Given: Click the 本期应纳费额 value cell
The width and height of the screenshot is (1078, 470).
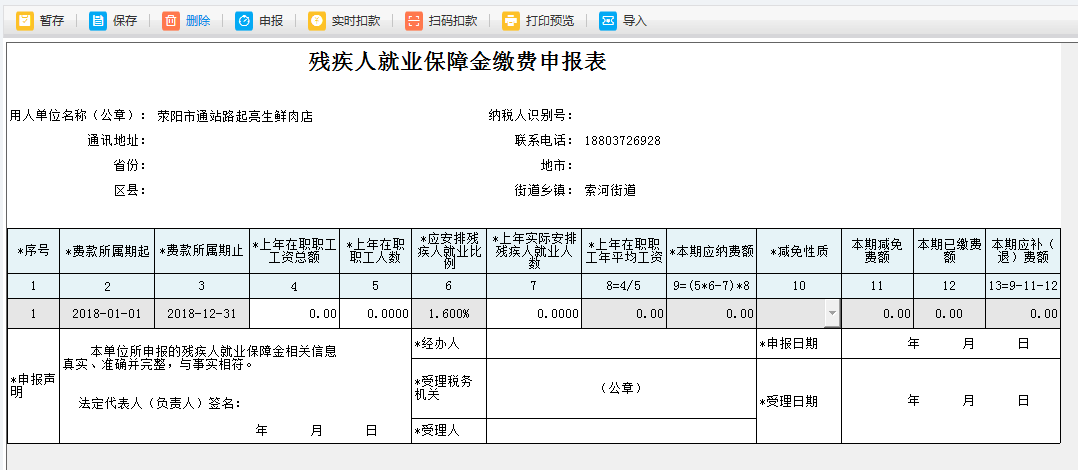Looking at the screenshot, I should pos(712,313).
